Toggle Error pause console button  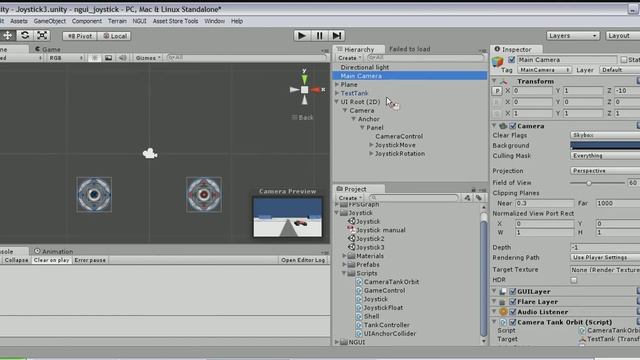pos(90,260)
